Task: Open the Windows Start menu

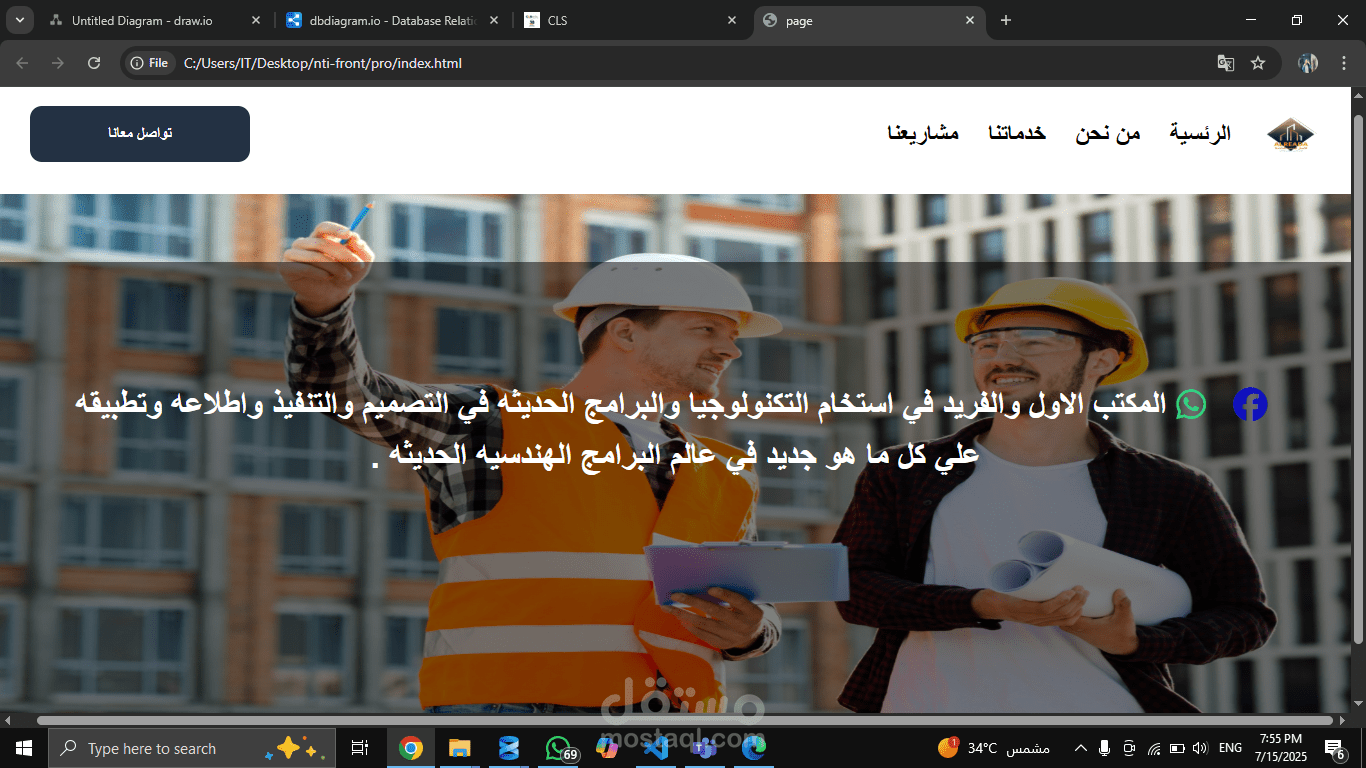Action: point(23,748)
